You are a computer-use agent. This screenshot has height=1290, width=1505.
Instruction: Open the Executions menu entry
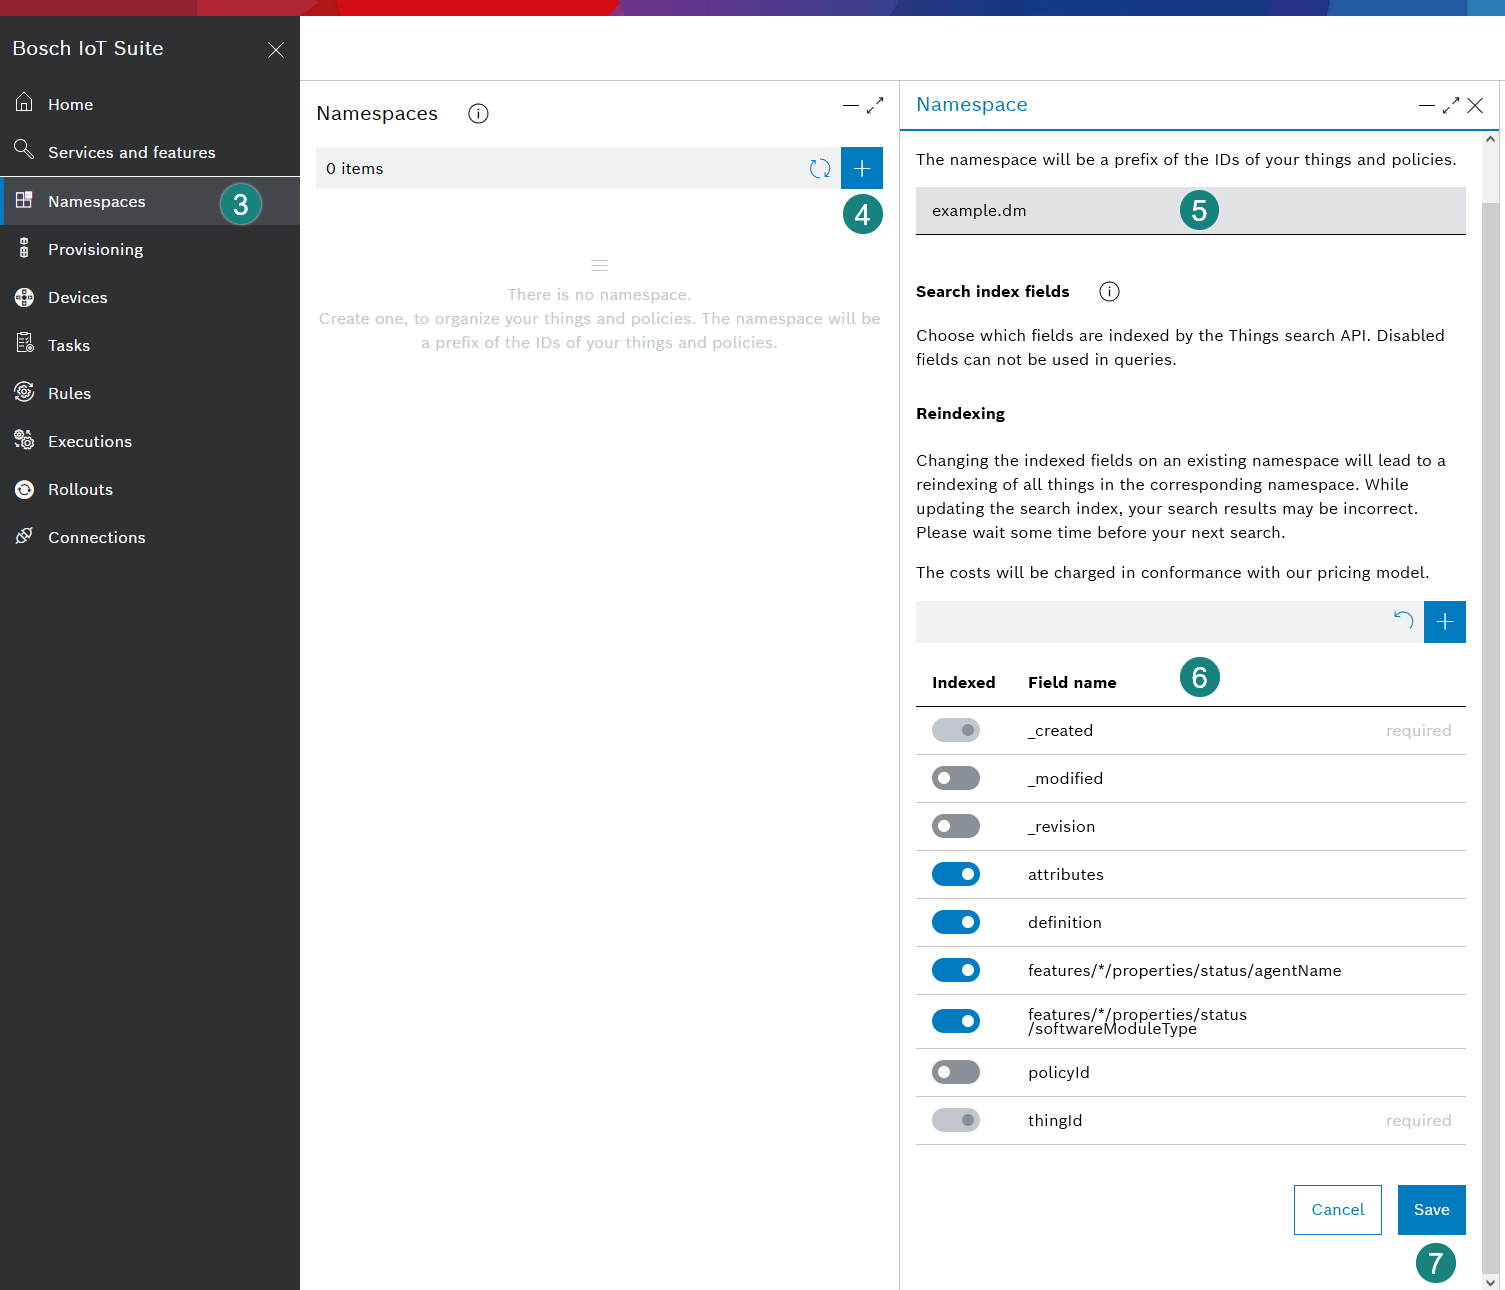[x=150, y=441]
